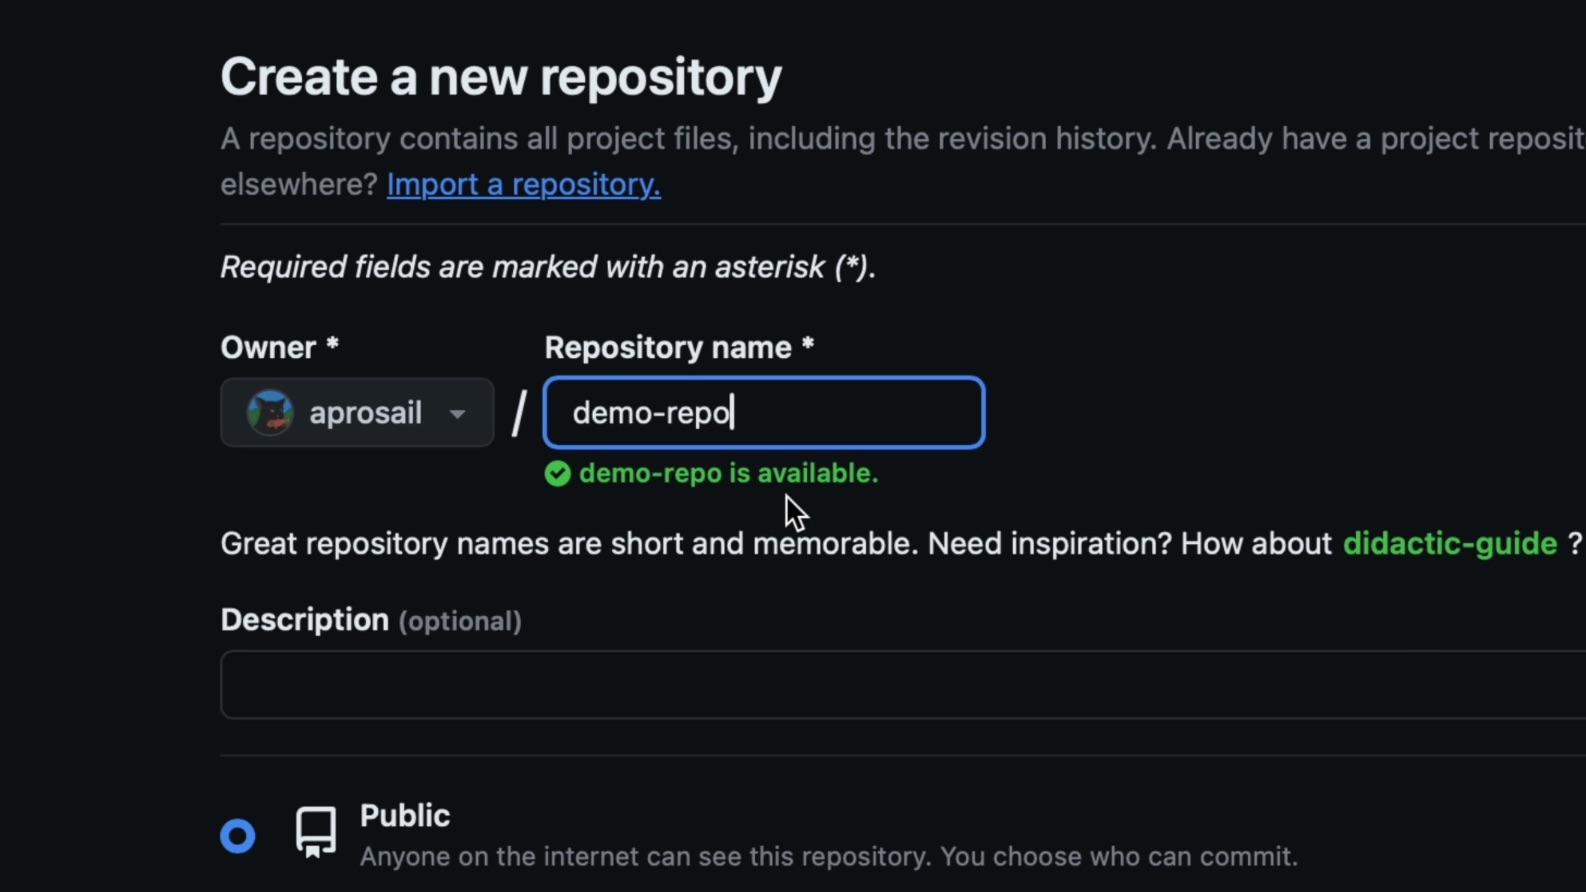Select the Public visibility radio button
Image resolution: width=1586 pixels, height=892 pixels.
pos(238,836)
